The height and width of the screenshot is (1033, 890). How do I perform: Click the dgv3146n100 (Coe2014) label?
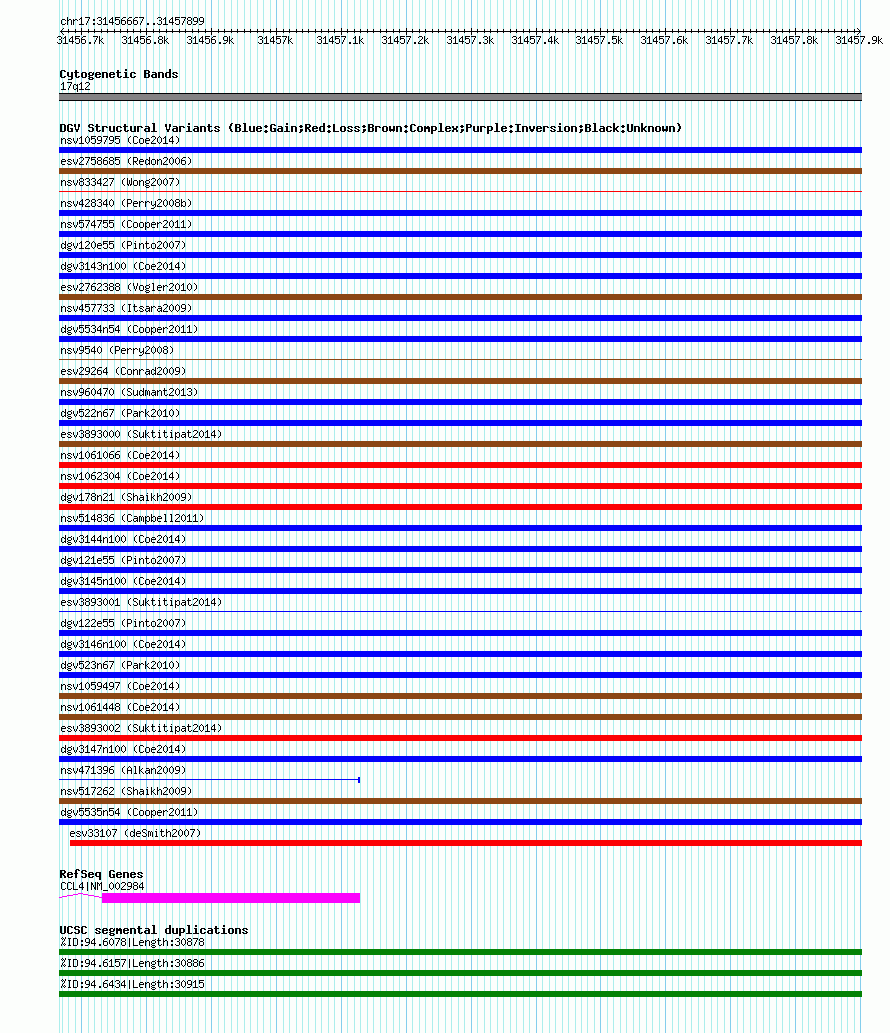[x=123, y=645]
